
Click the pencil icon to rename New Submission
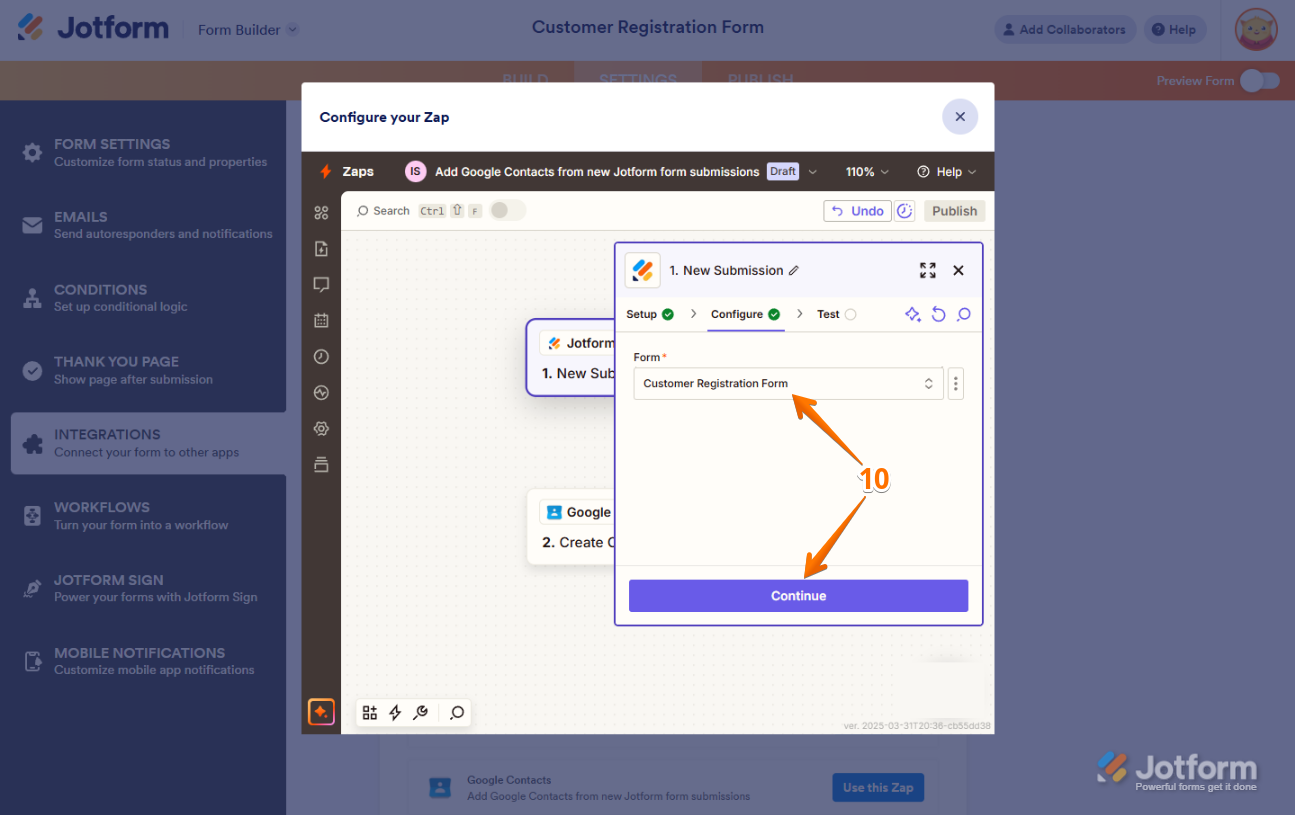(x=794, y=270)
